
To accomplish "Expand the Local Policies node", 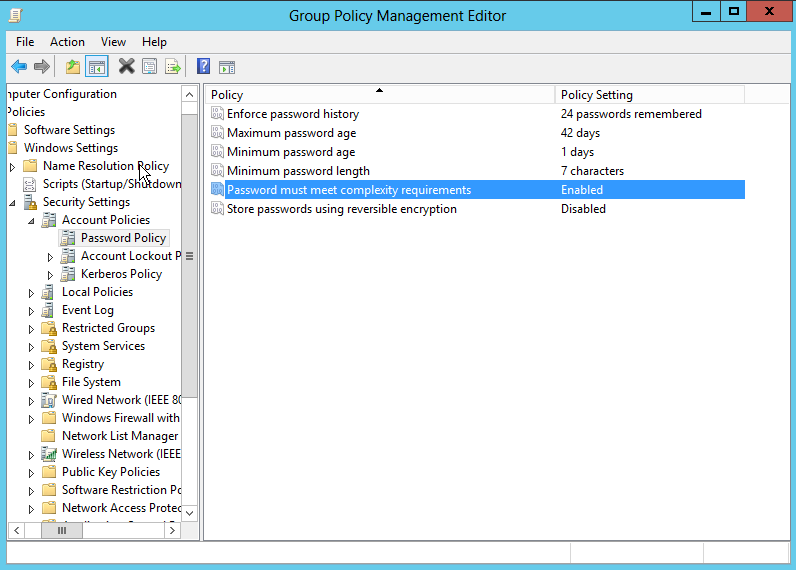I will point(31,293).
